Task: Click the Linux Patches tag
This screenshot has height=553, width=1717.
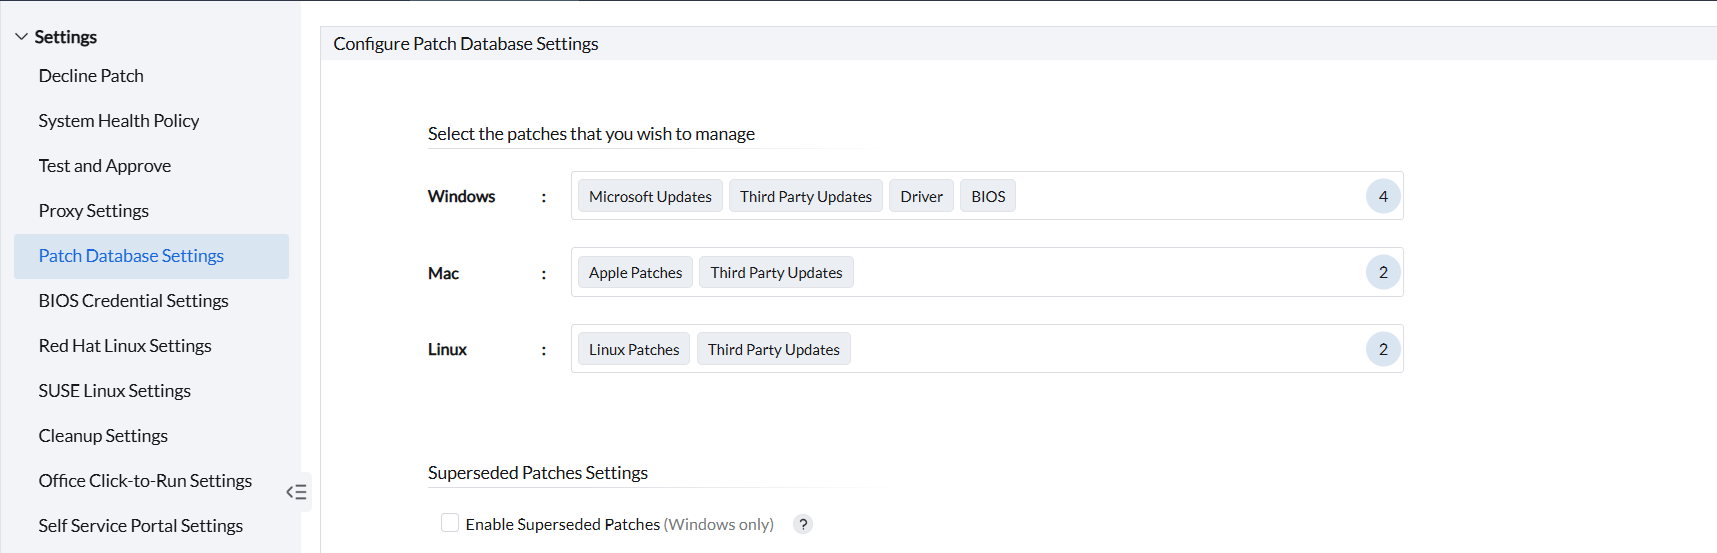Action: click(634, 350)
